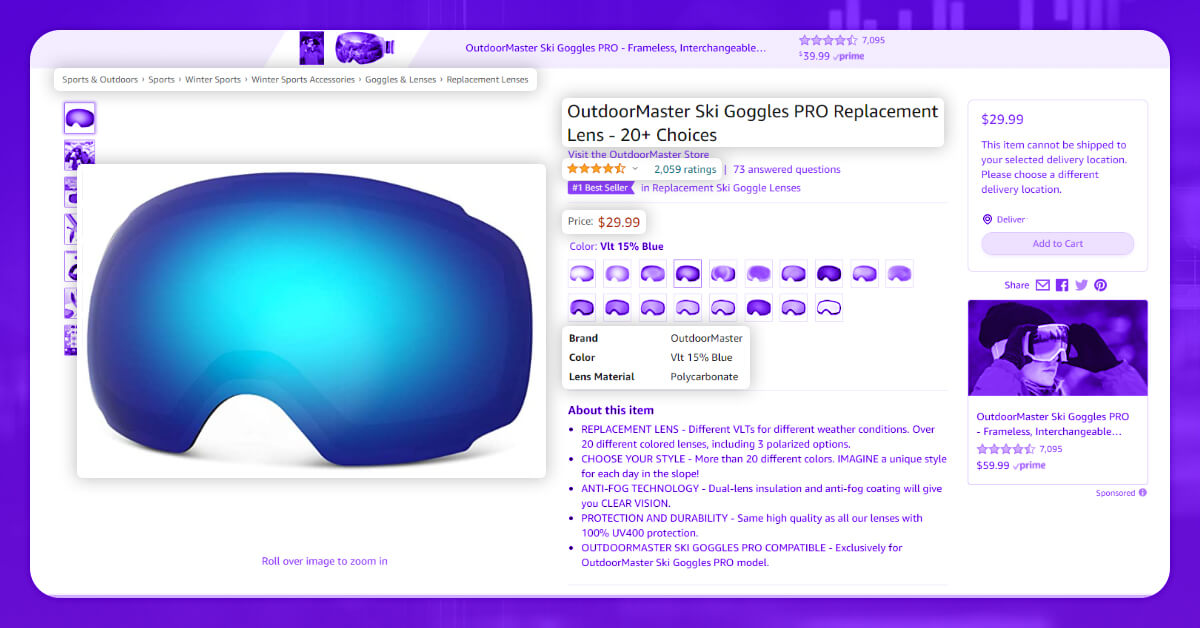Viewport: 1200px width, 628px height.
Task: Go to Winter Sports breadcrumb
Action: (x=213, y=80)
